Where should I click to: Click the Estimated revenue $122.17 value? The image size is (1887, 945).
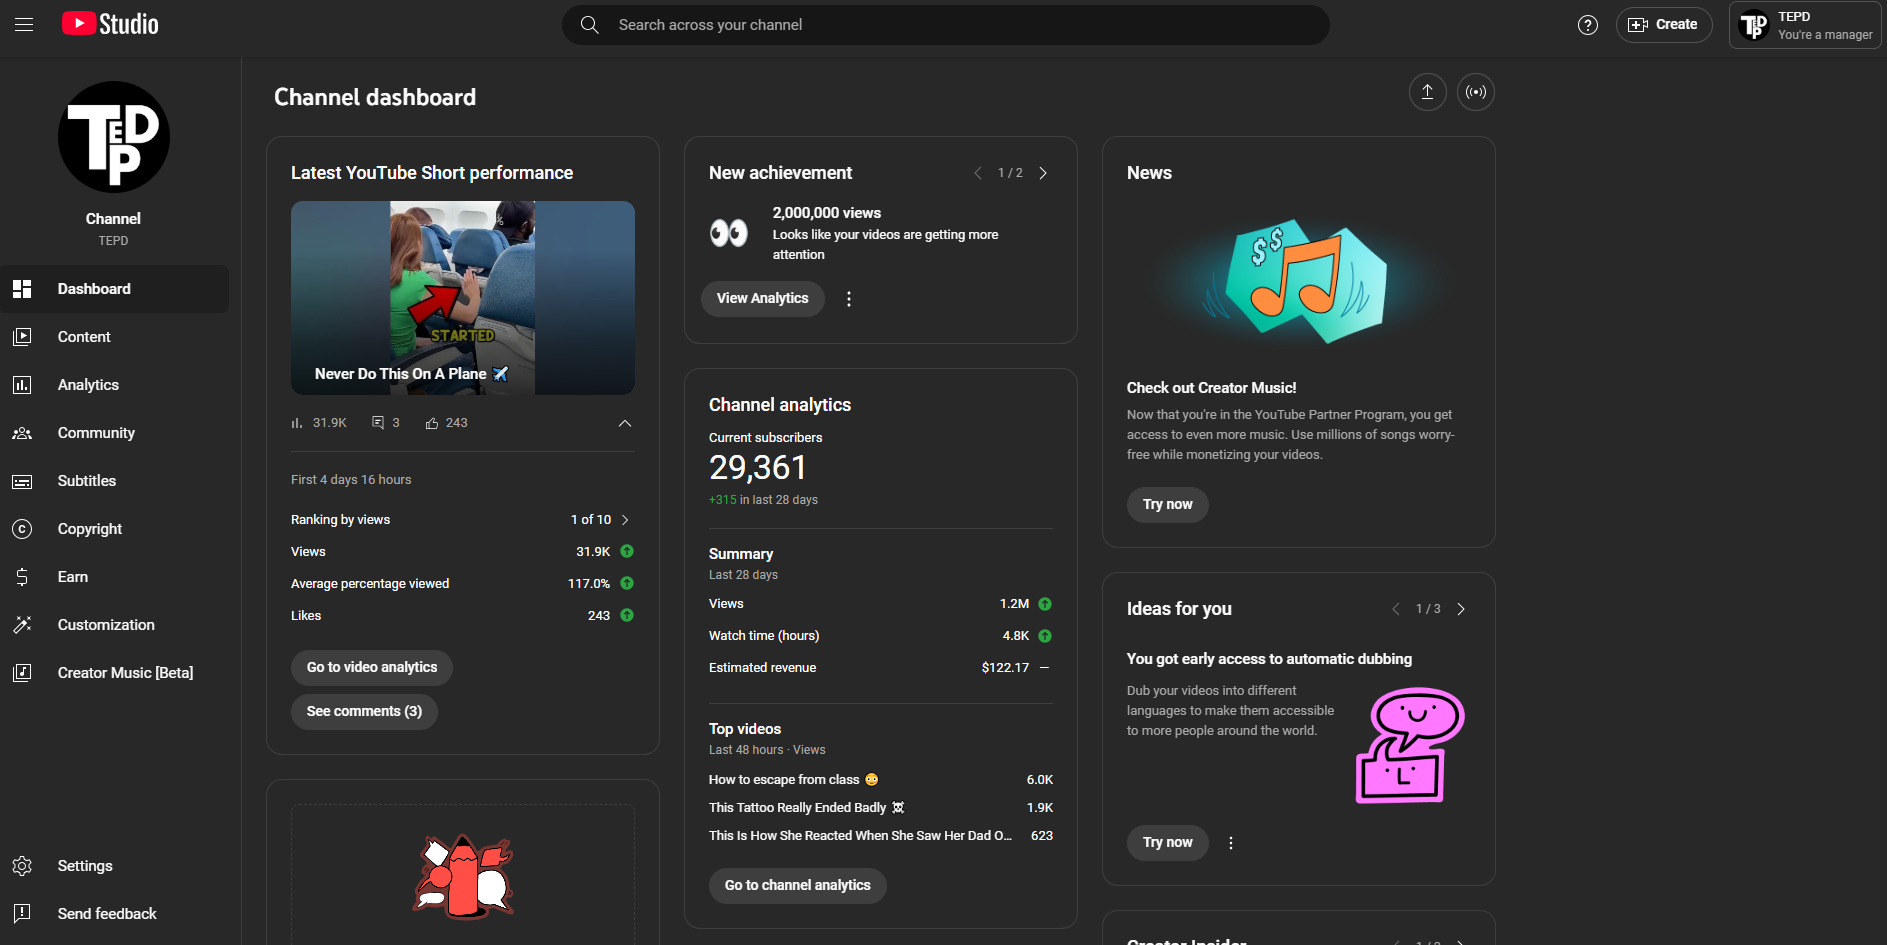[x=1005, y=668]
